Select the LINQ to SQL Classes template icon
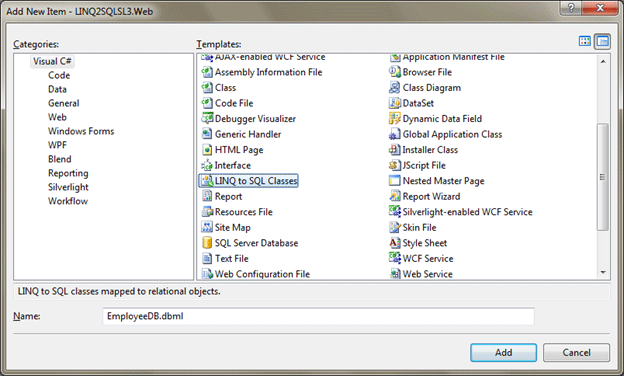The height and width of the screenshot is (376, 624). tap(207, 181)
